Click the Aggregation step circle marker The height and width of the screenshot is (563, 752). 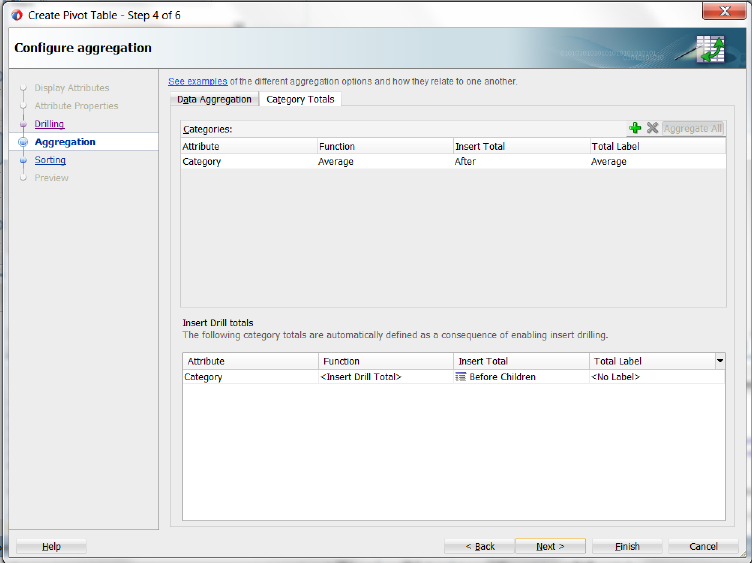(x=23, y=142)
